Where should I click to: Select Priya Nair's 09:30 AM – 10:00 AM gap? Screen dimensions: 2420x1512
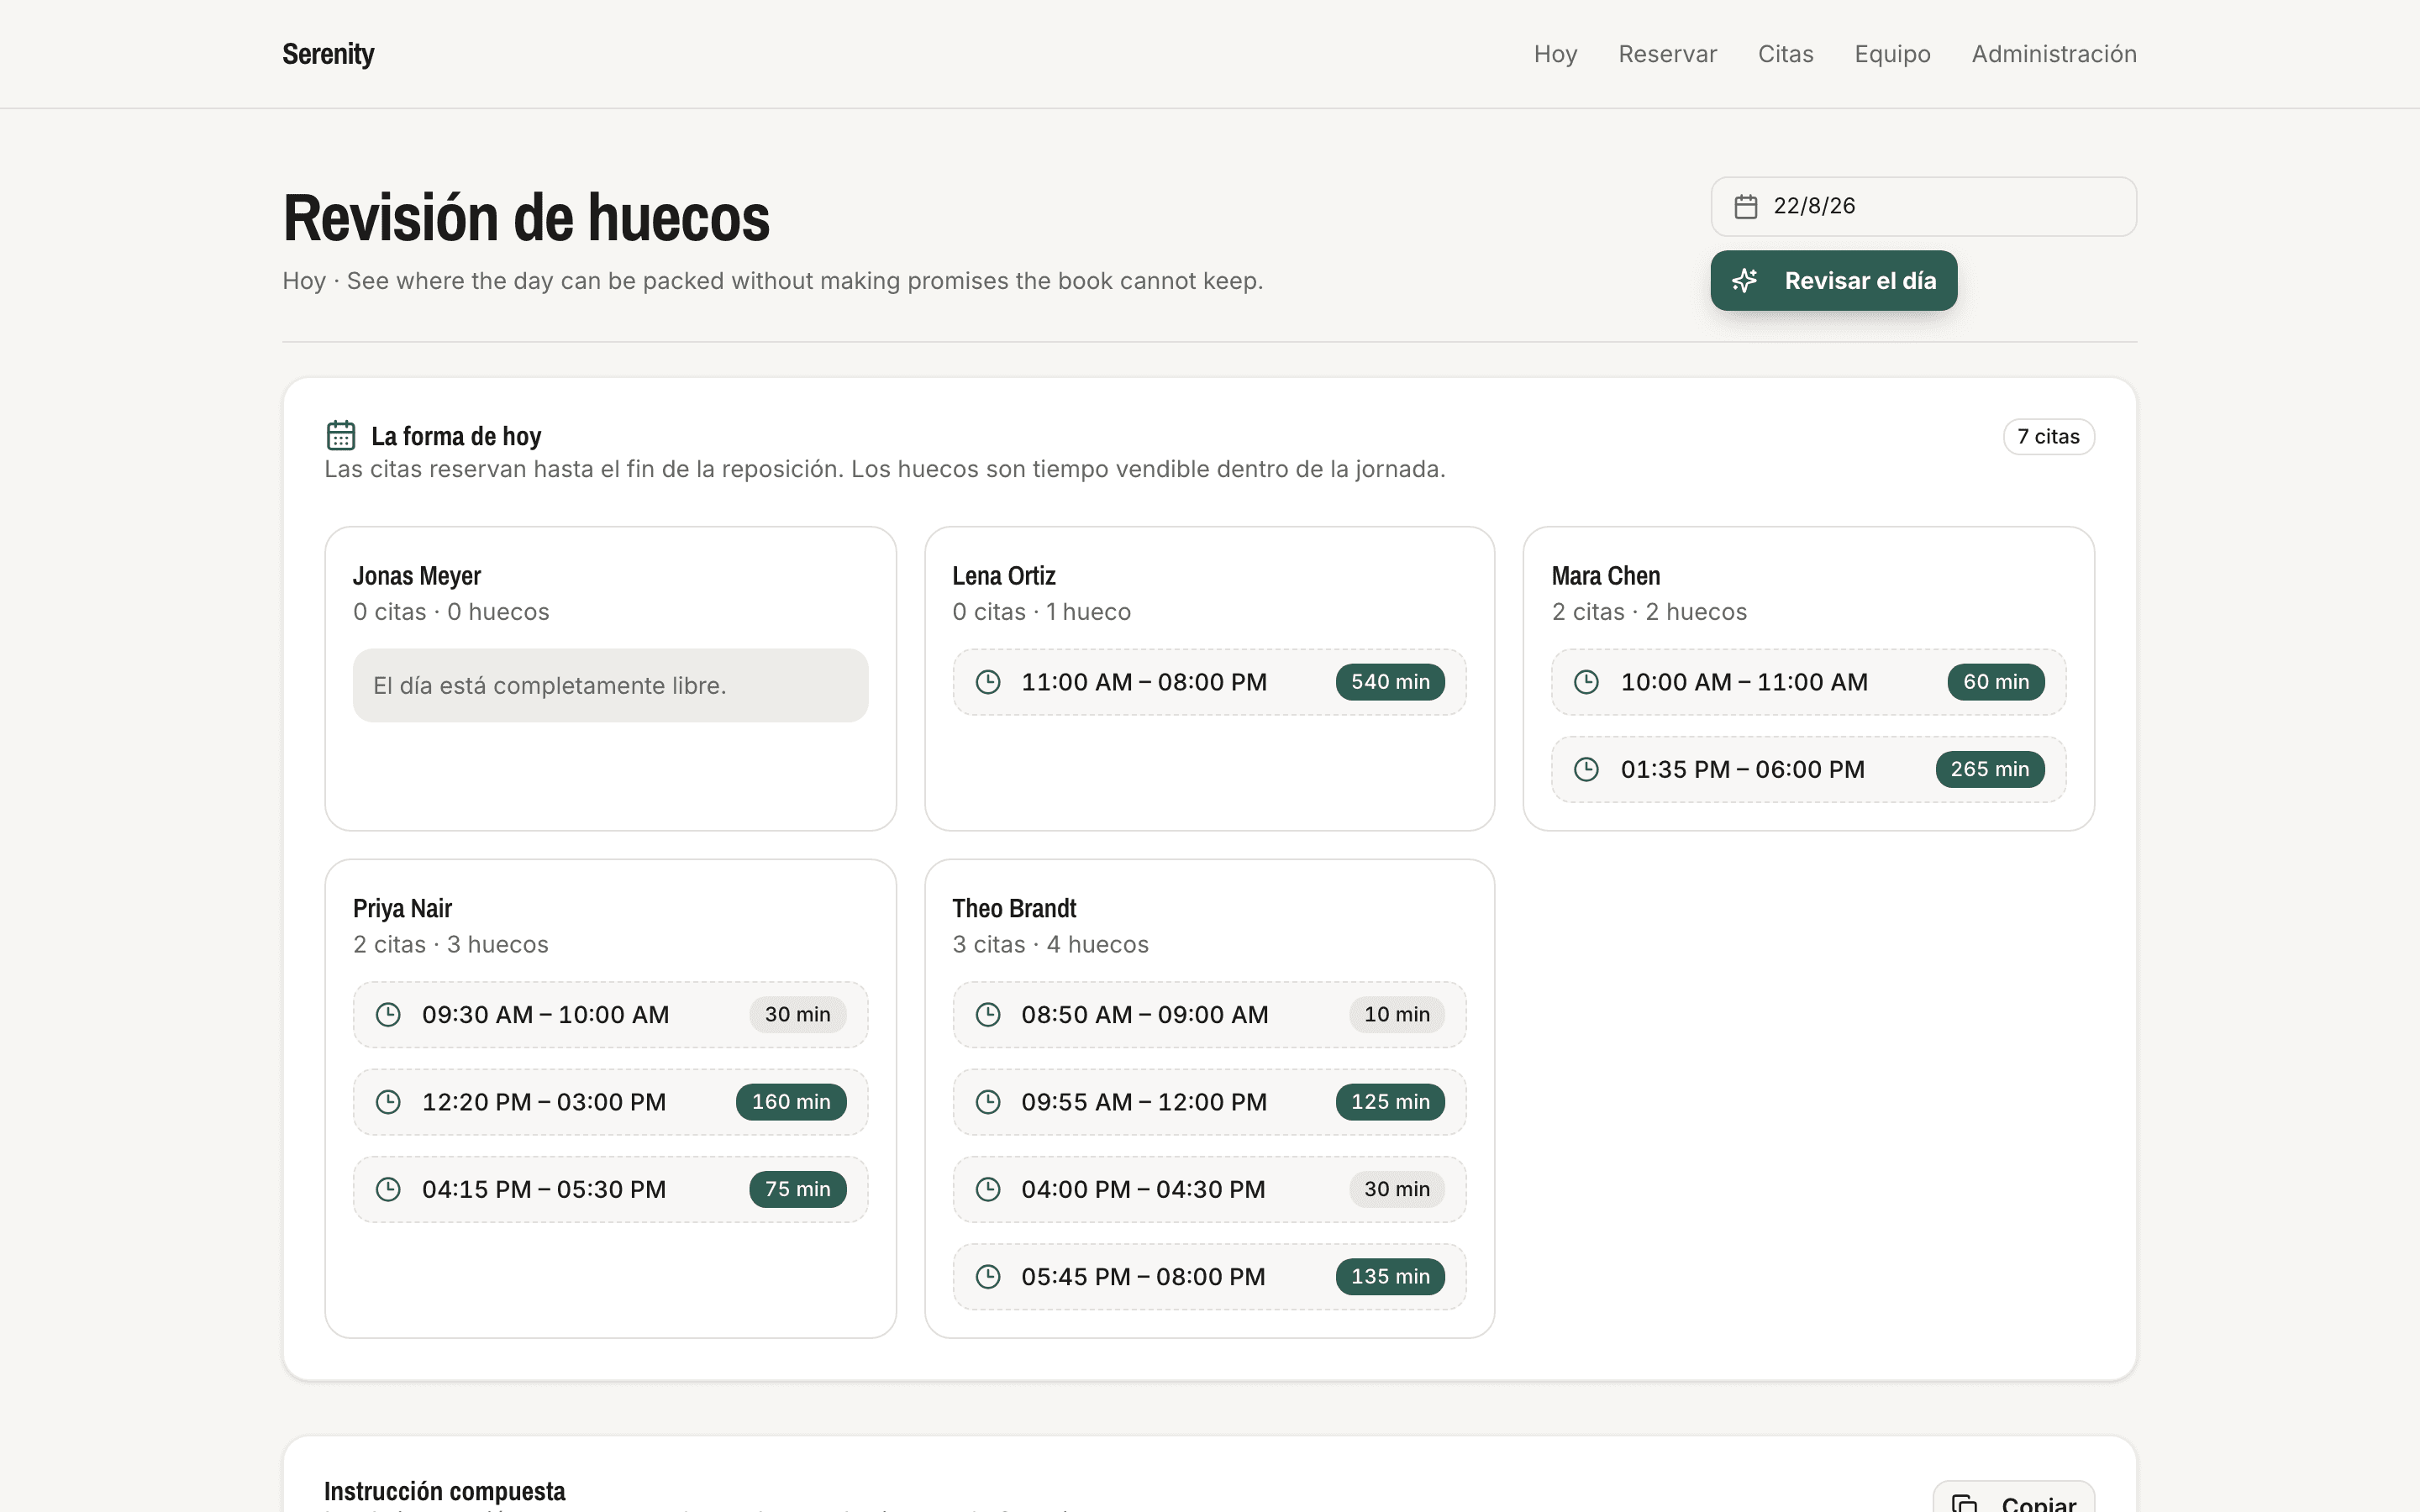point(610,1015)
